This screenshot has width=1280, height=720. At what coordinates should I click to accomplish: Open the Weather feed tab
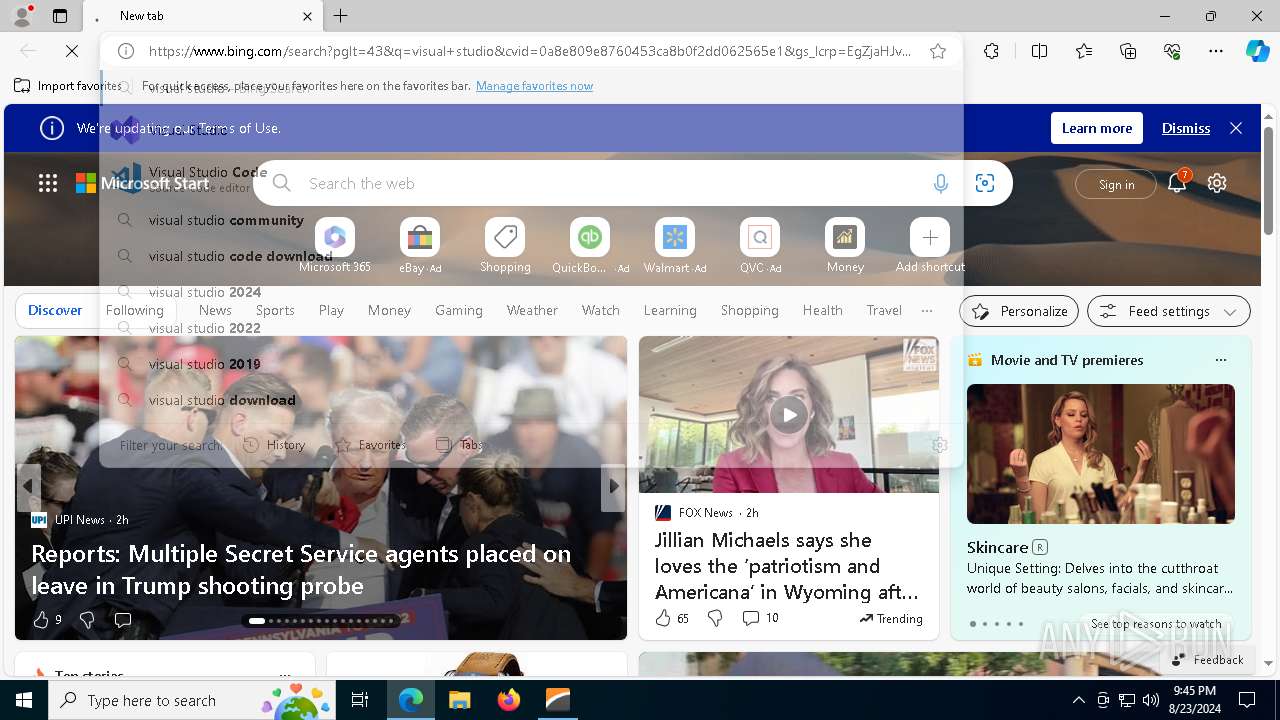pyautogui.click(x=532, y=310)
